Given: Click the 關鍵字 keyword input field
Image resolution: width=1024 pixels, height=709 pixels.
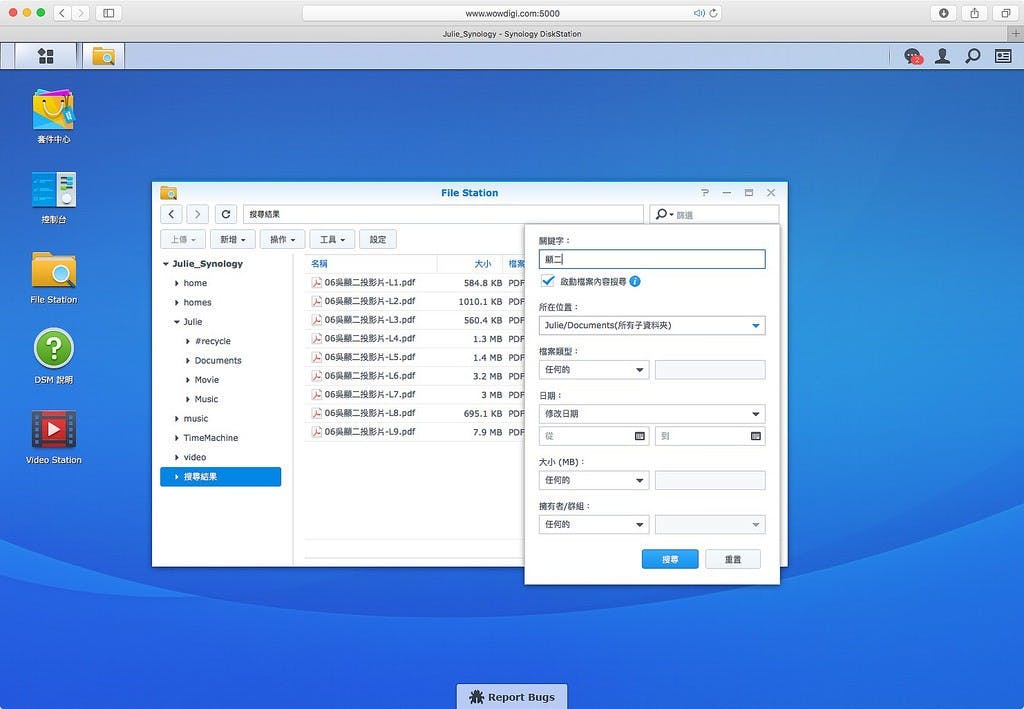Looking at the screenshot, I should point(652,260).
